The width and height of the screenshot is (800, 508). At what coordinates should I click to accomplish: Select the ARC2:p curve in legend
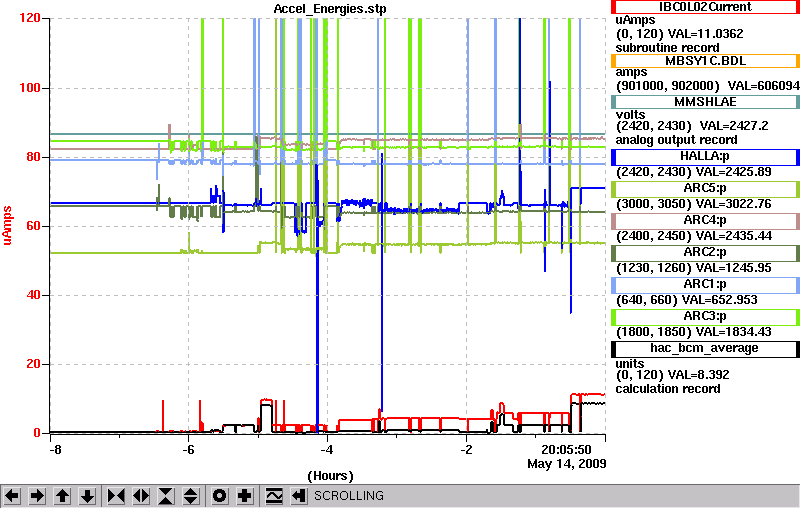(x=705, y=252)
